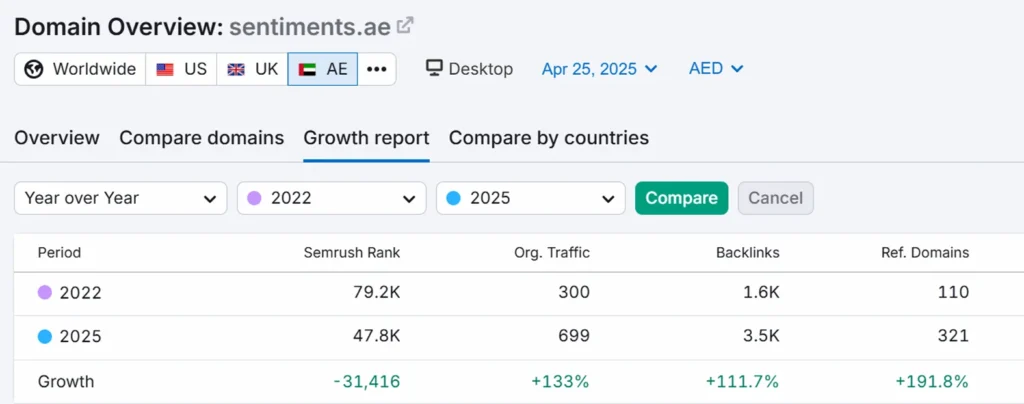
Task: Click the Growth row label
Action: pos(66,382)
